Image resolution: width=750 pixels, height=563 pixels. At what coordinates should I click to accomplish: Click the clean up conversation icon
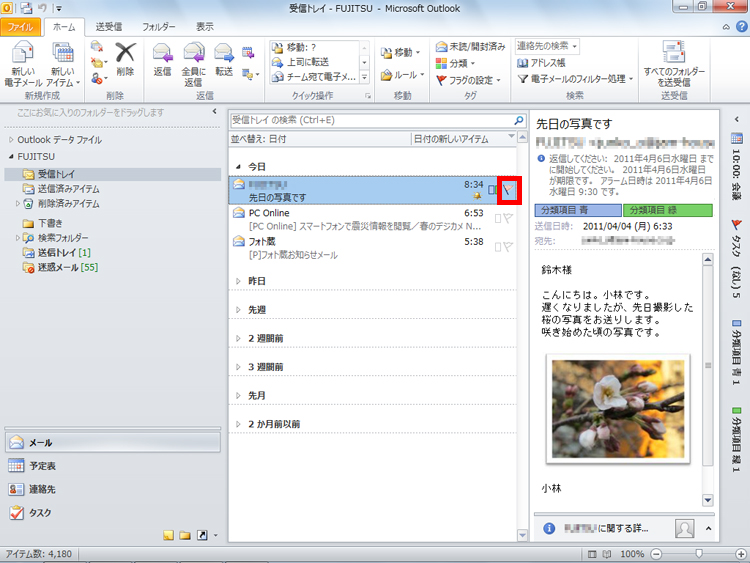click(x=99, y=62)
